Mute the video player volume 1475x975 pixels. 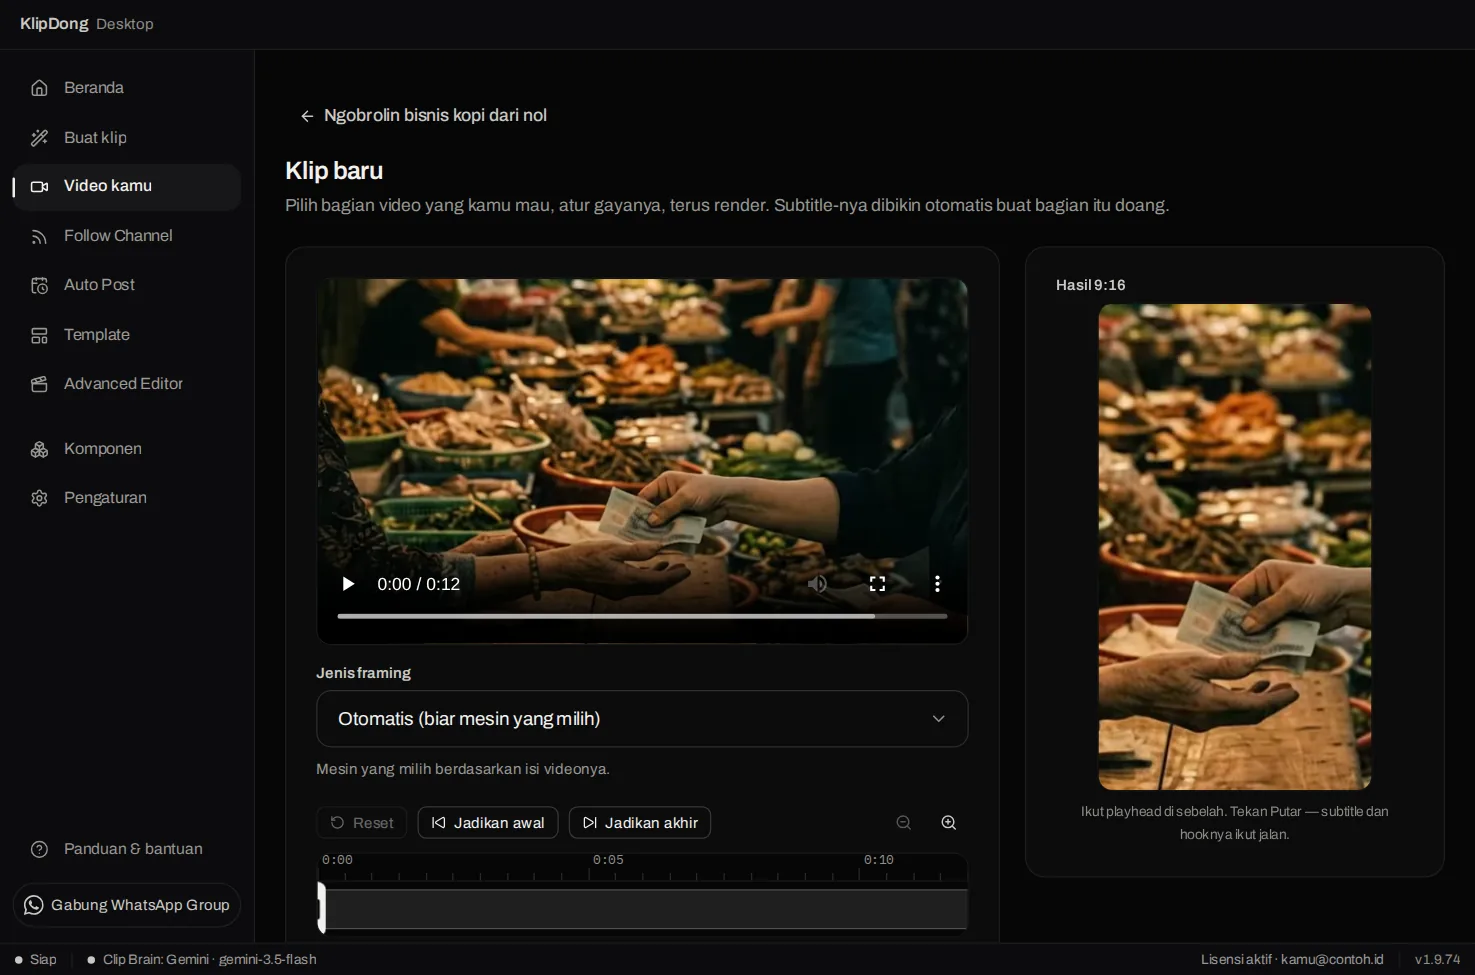pyautogui.click(x=817, y=584)
